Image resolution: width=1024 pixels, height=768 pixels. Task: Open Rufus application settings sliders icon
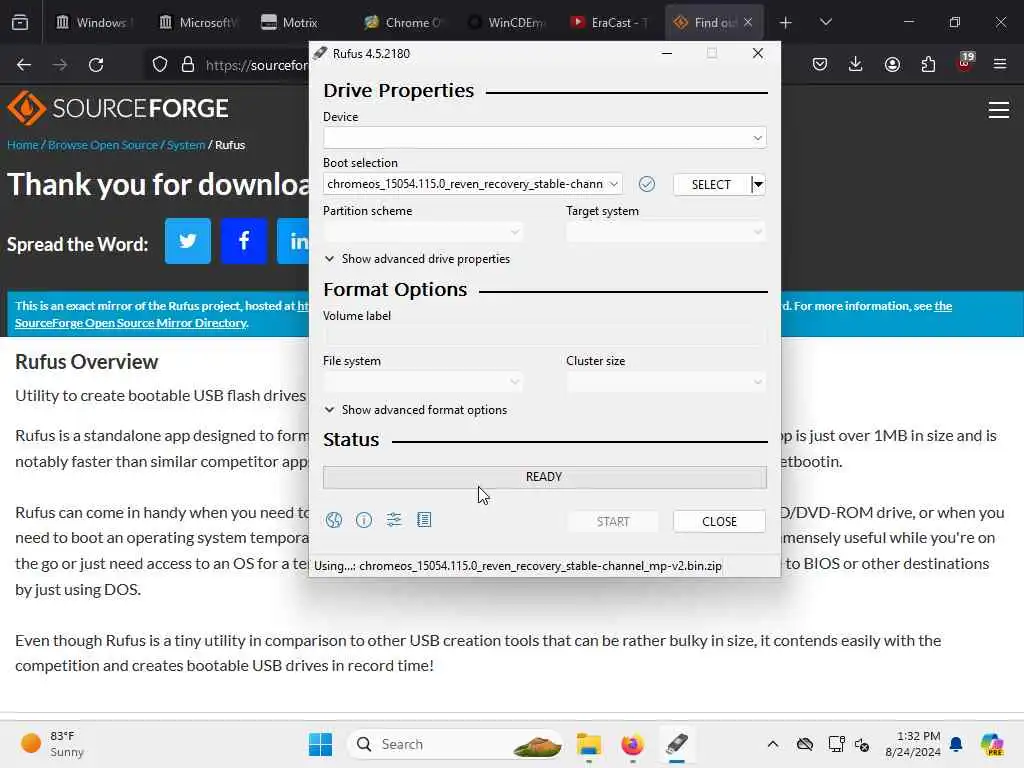point(394,520)
